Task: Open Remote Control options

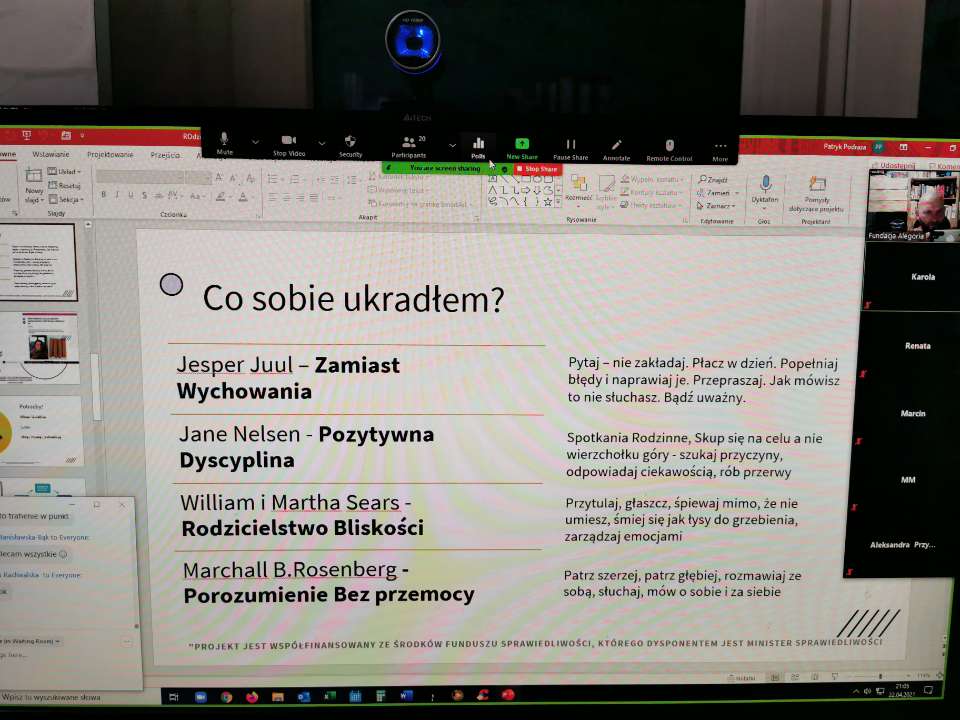Action: [669, 150]
